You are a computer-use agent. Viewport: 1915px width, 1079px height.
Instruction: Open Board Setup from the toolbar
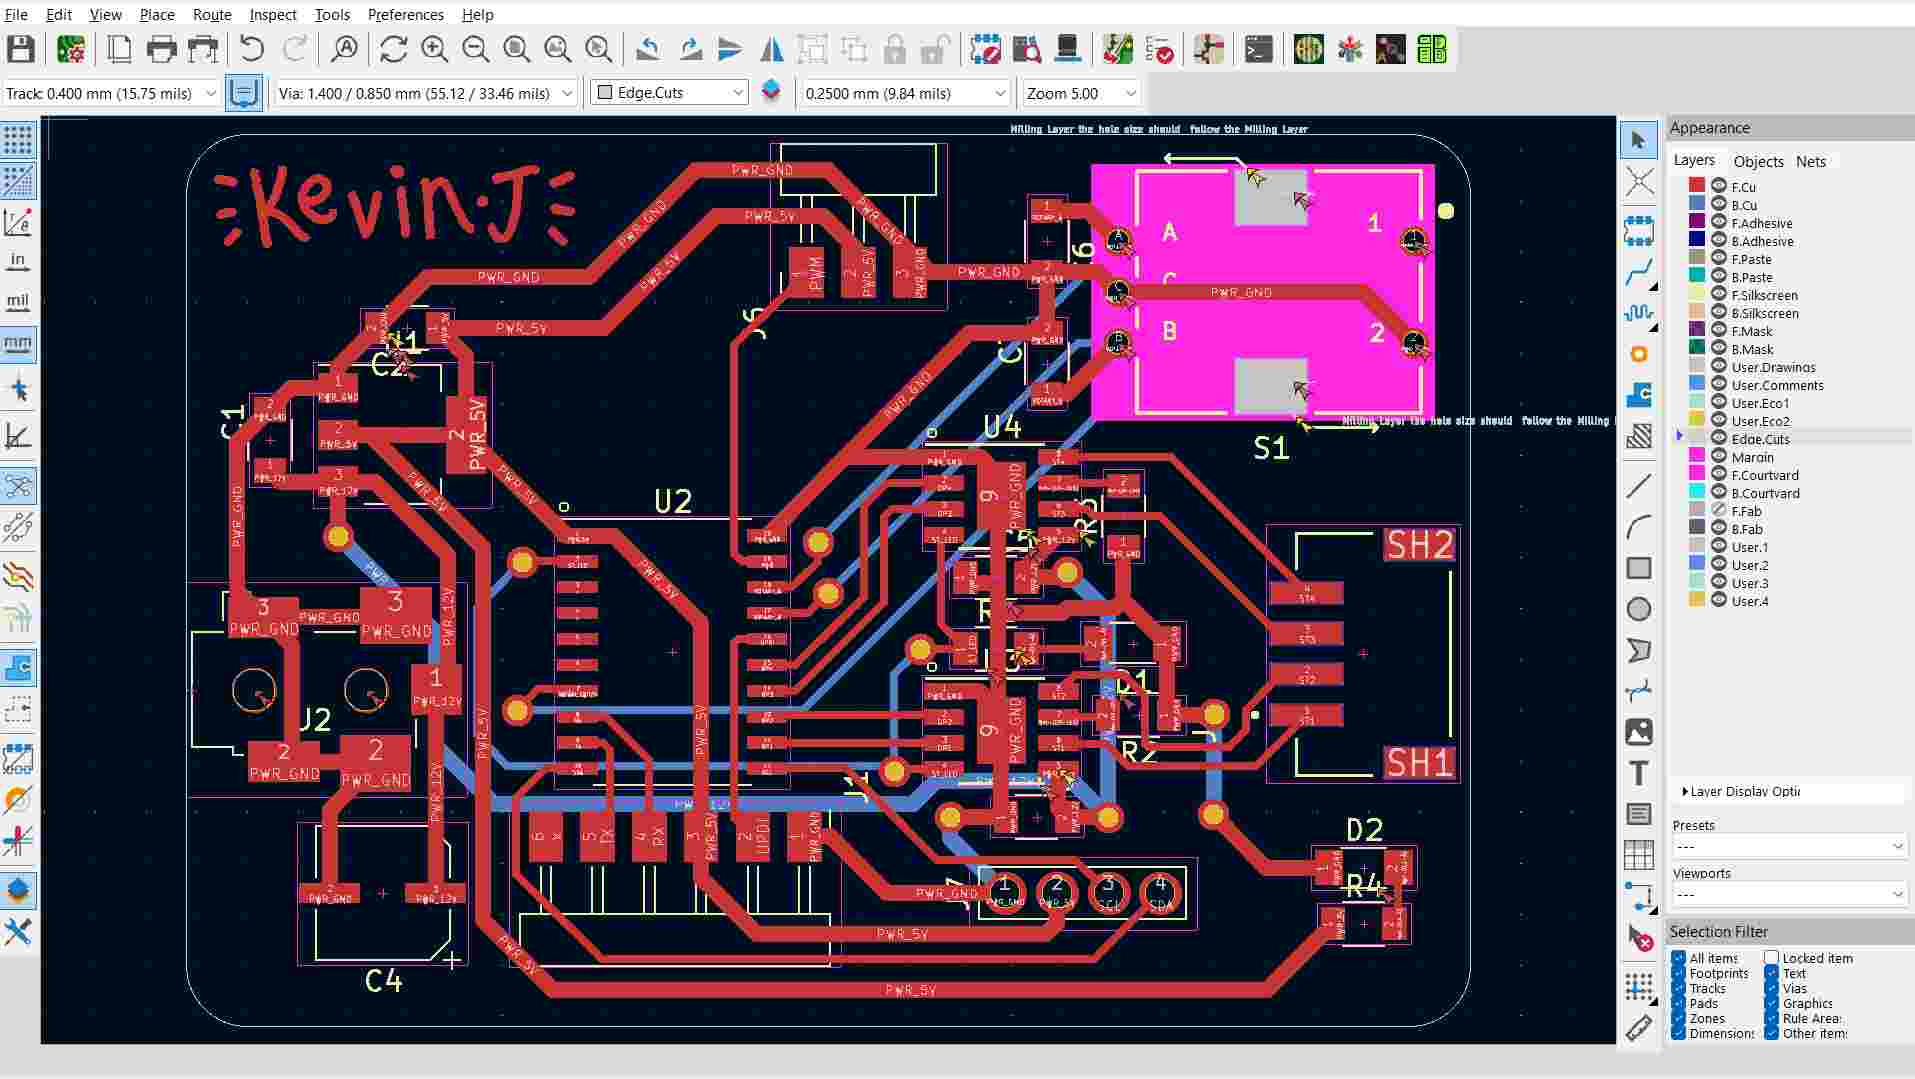pyautogui.click(x=71, y=49)
